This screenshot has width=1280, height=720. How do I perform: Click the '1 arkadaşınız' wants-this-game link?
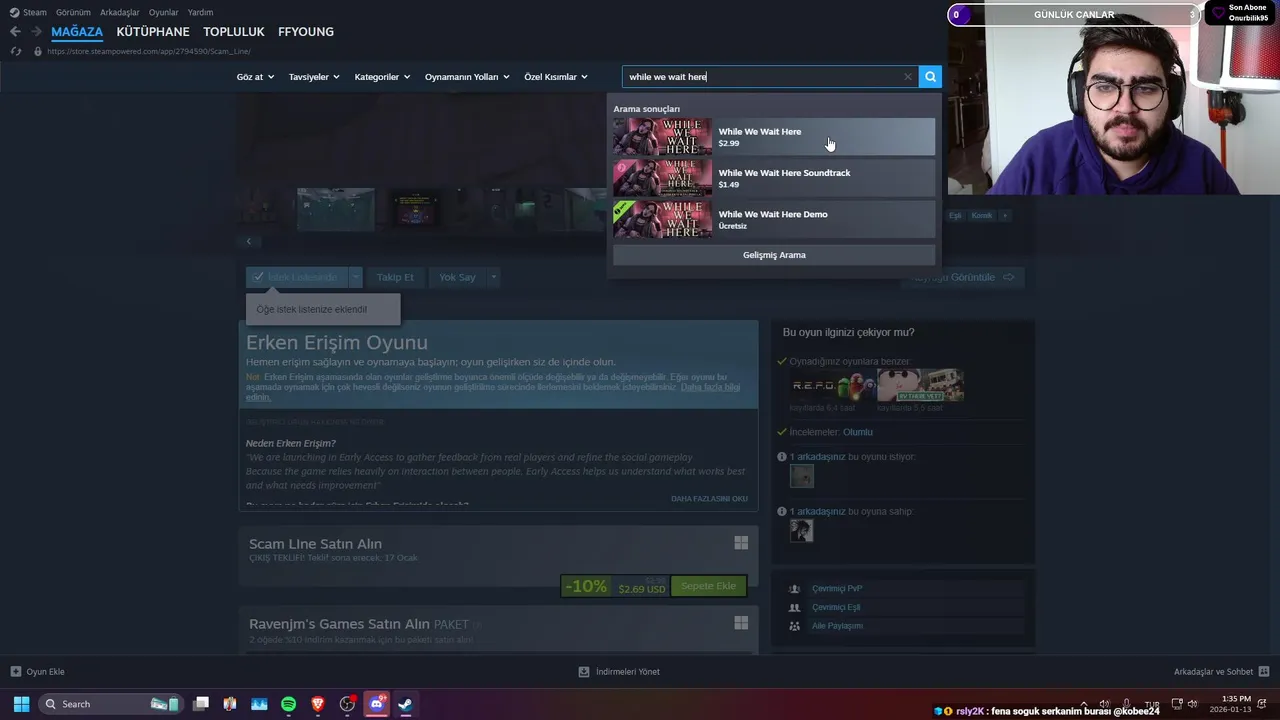[817, 457]
